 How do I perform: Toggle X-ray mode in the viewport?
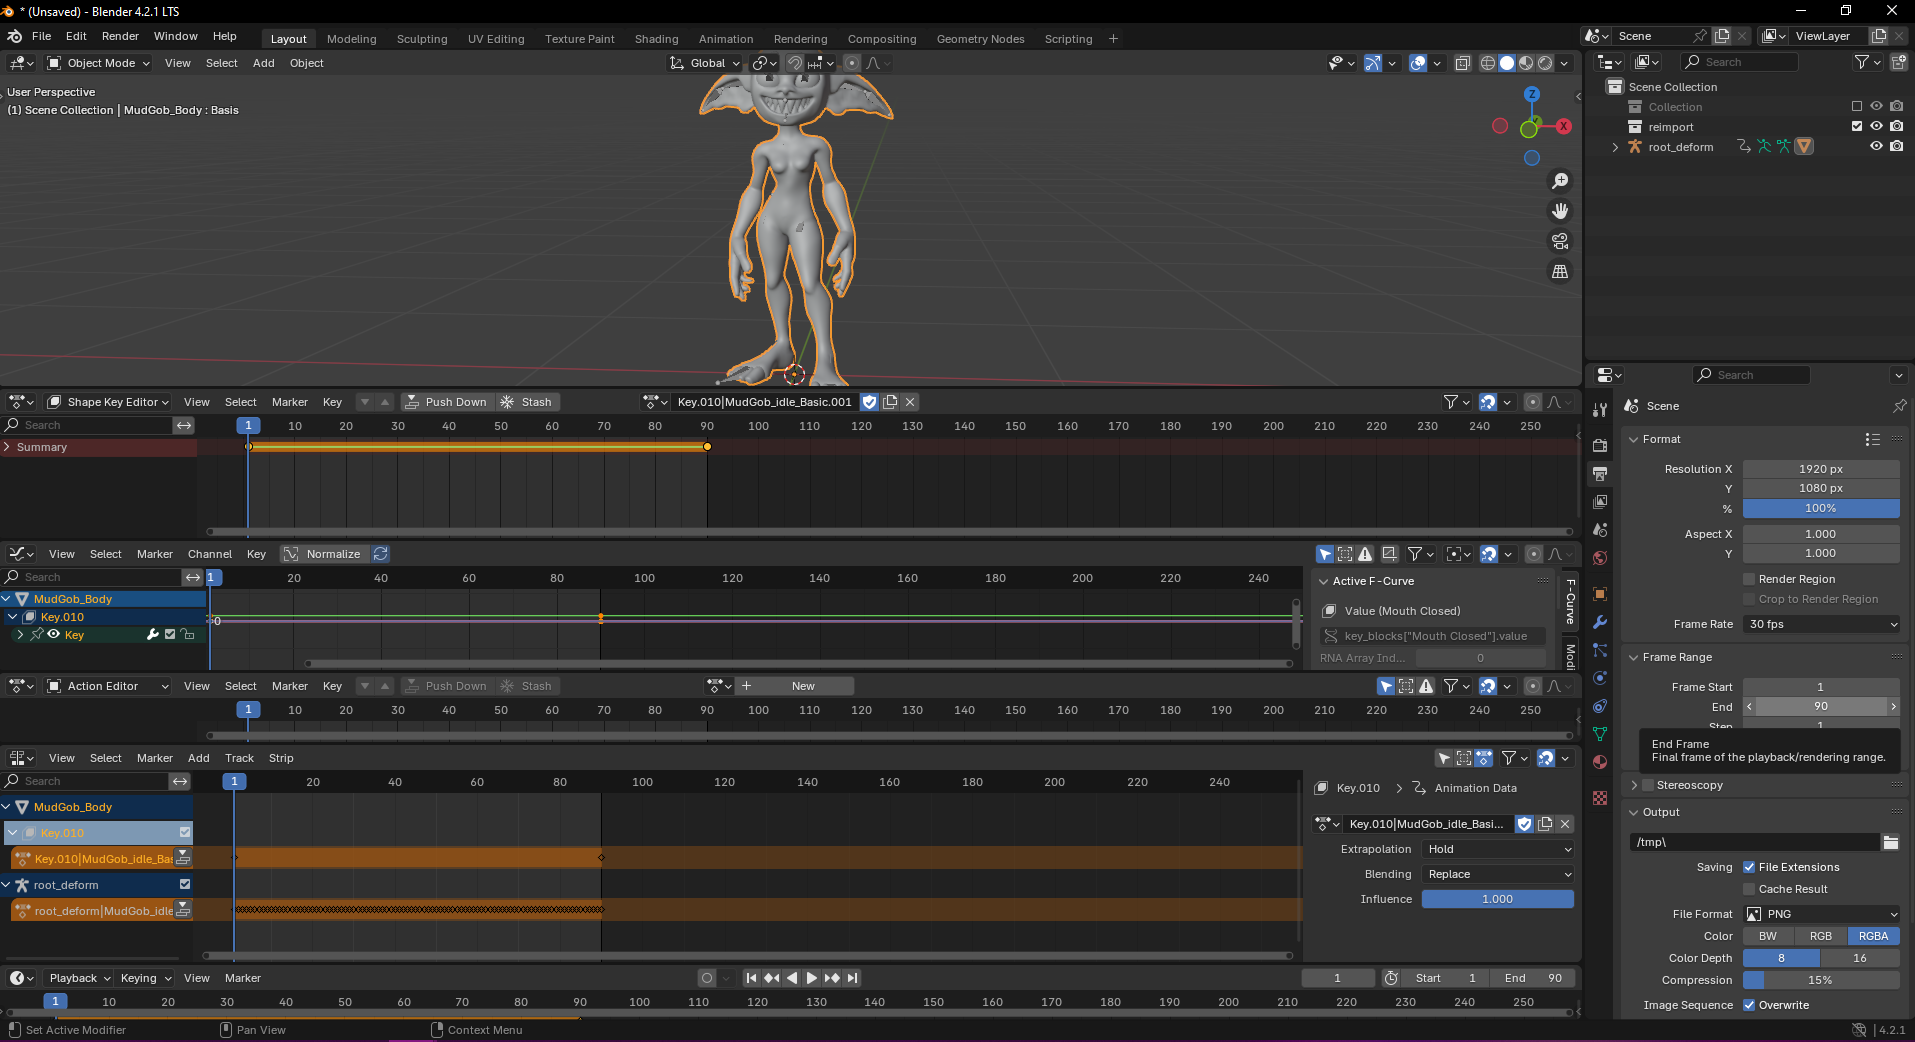1462,63
